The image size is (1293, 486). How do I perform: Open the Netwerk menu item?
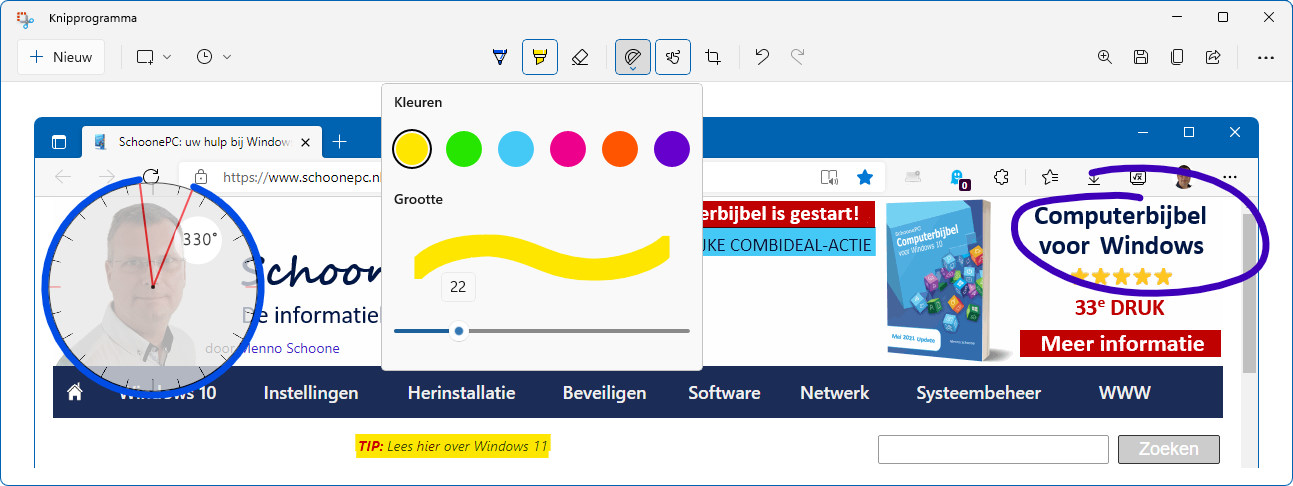click(x=835, y=393)
